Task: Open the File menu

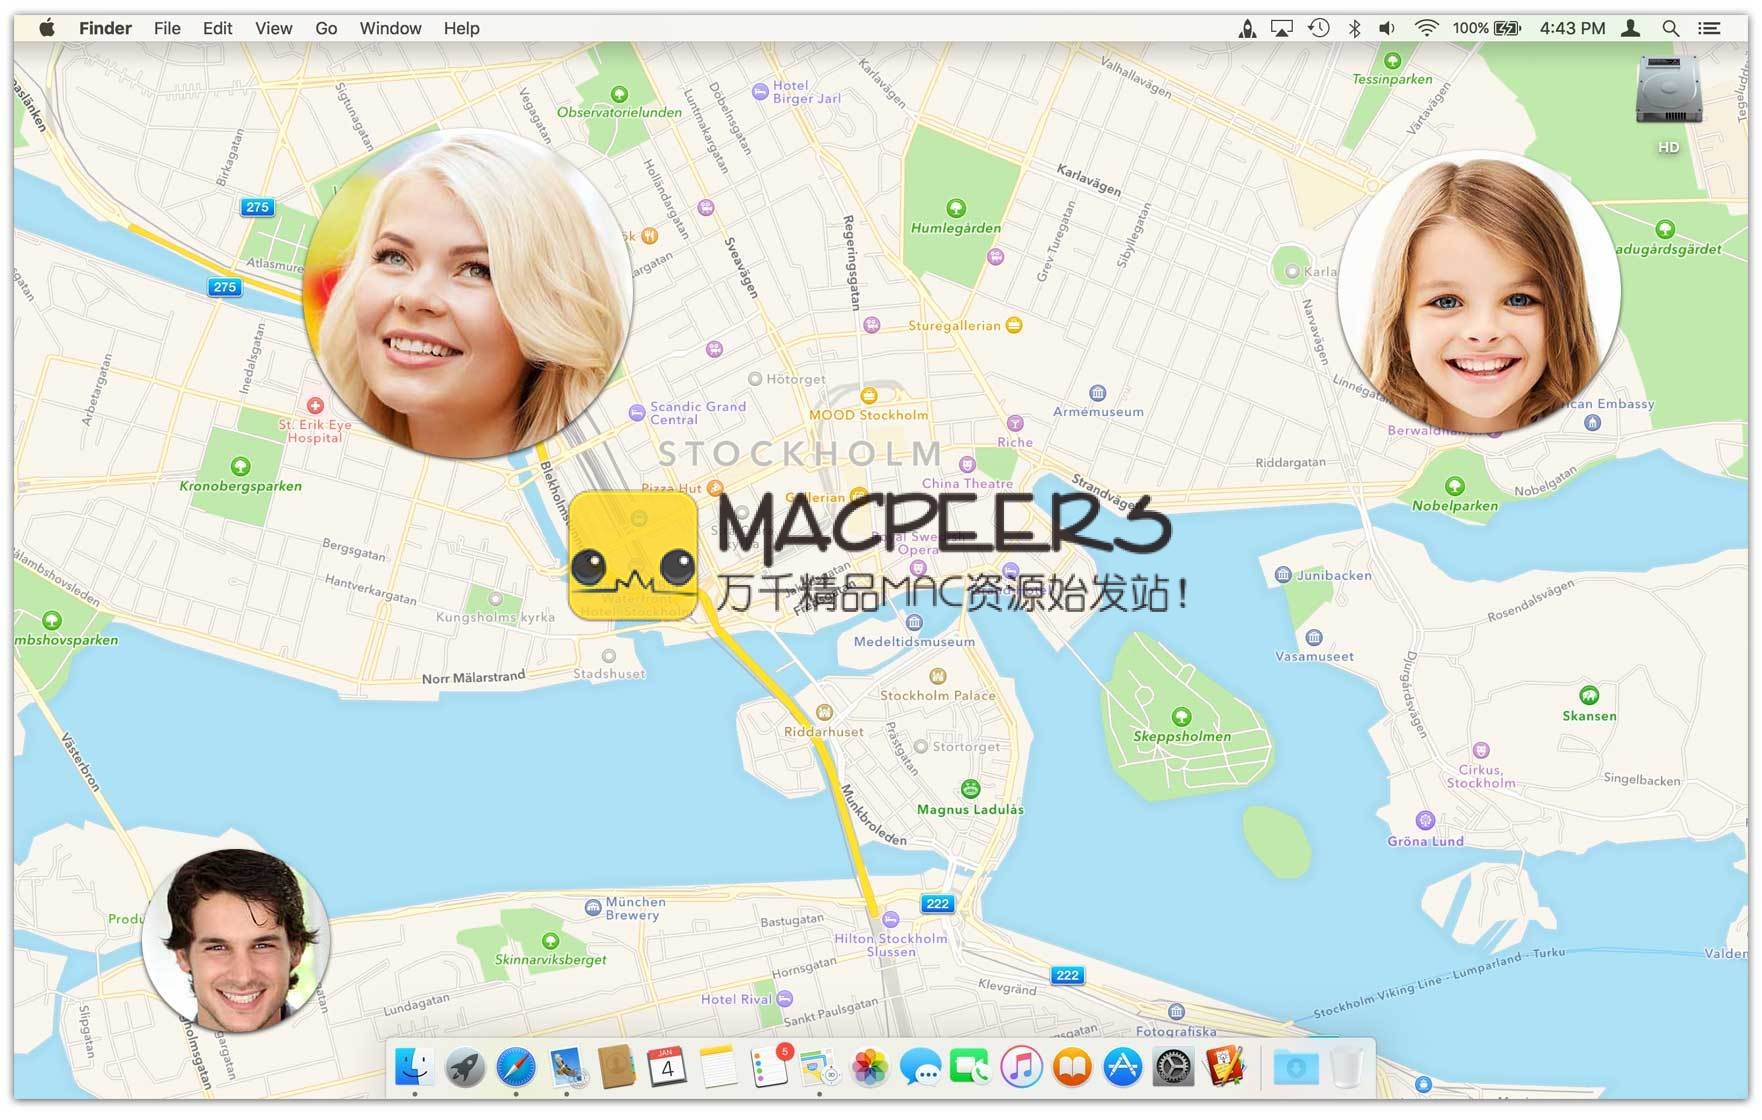Action: 167,29
